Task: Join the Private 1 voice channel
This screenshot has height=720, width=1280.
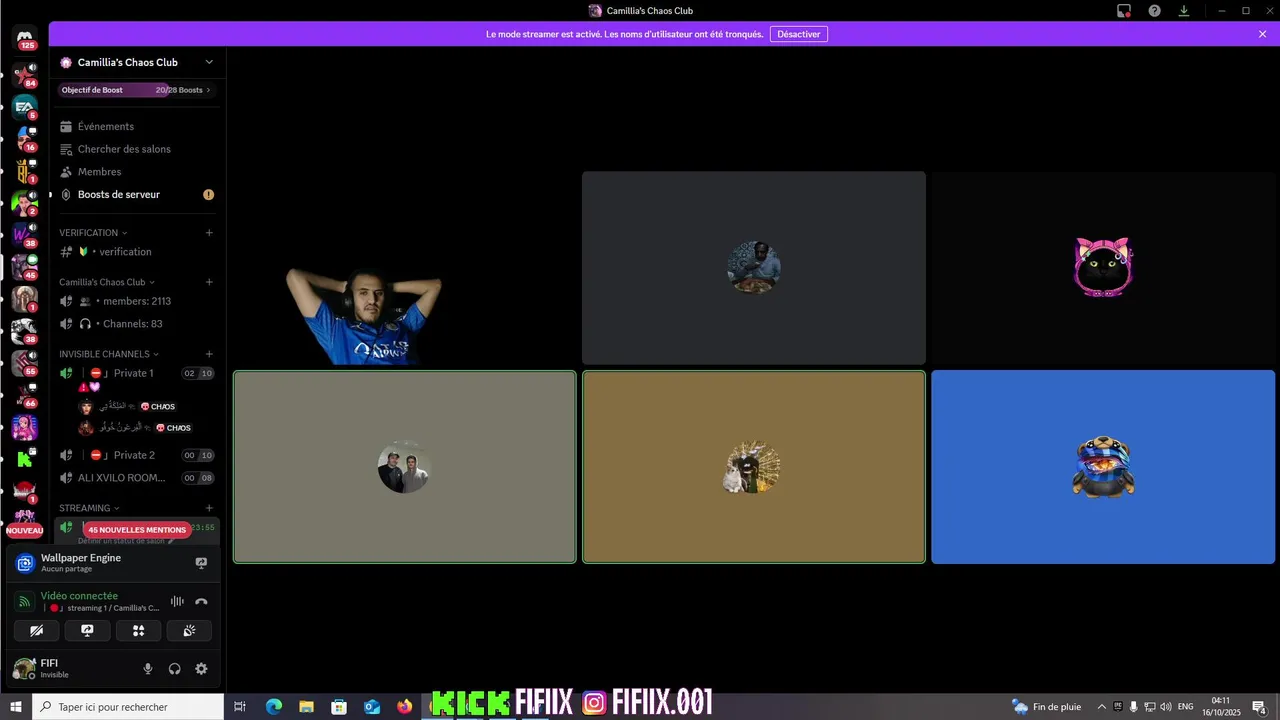Action: [137, 373]
